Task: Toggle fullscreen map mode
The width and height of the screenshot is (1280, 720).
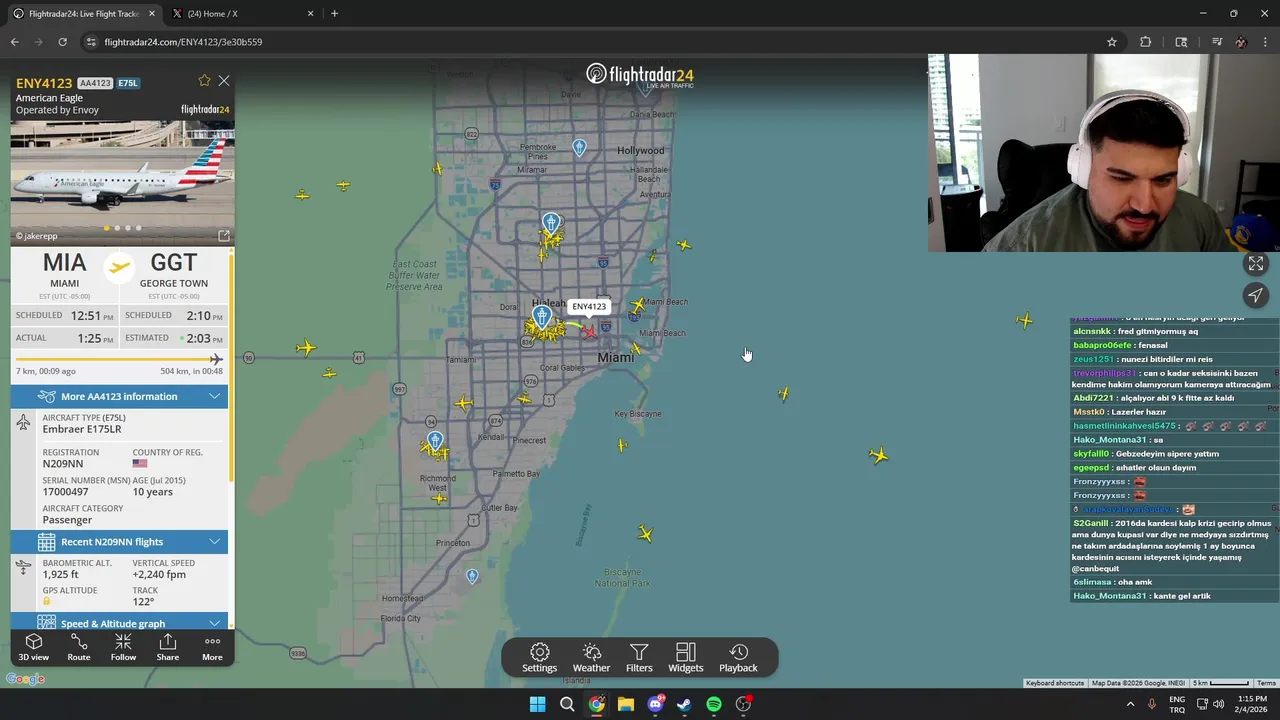Action: 1256,264
